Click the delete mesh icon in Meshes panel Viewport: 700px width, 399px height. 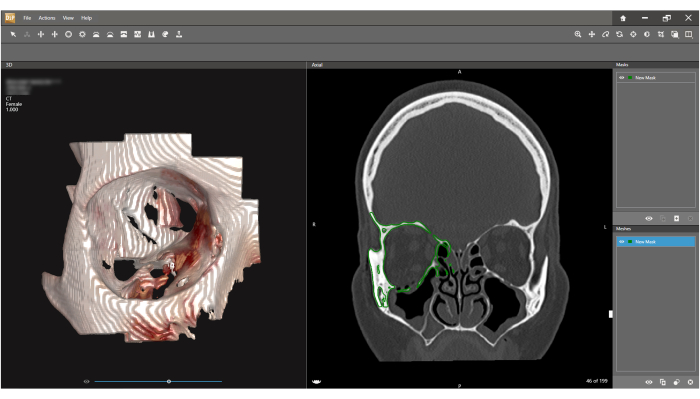tap(690, 382)
